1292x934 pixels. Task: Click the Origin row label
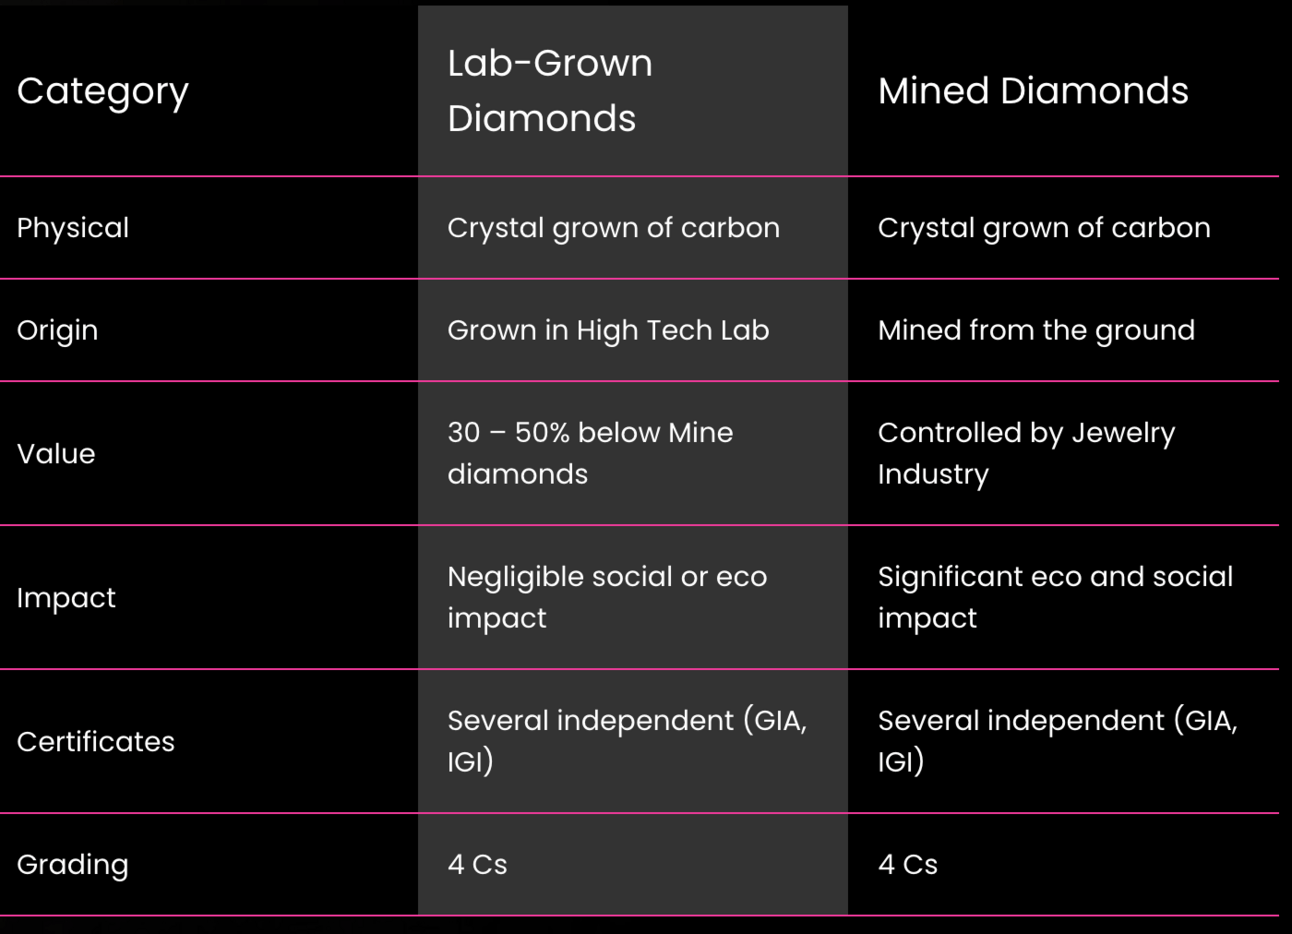pos(57,330)
